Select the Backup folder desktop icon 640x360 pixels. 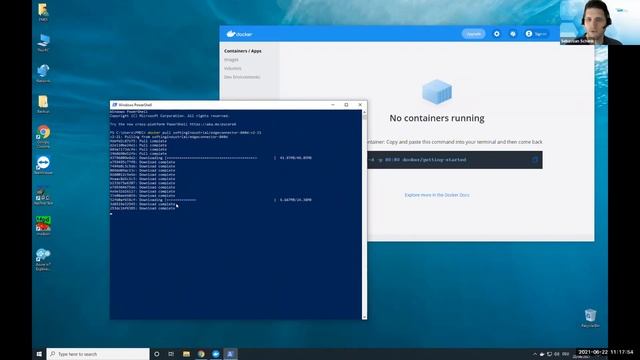43,104
